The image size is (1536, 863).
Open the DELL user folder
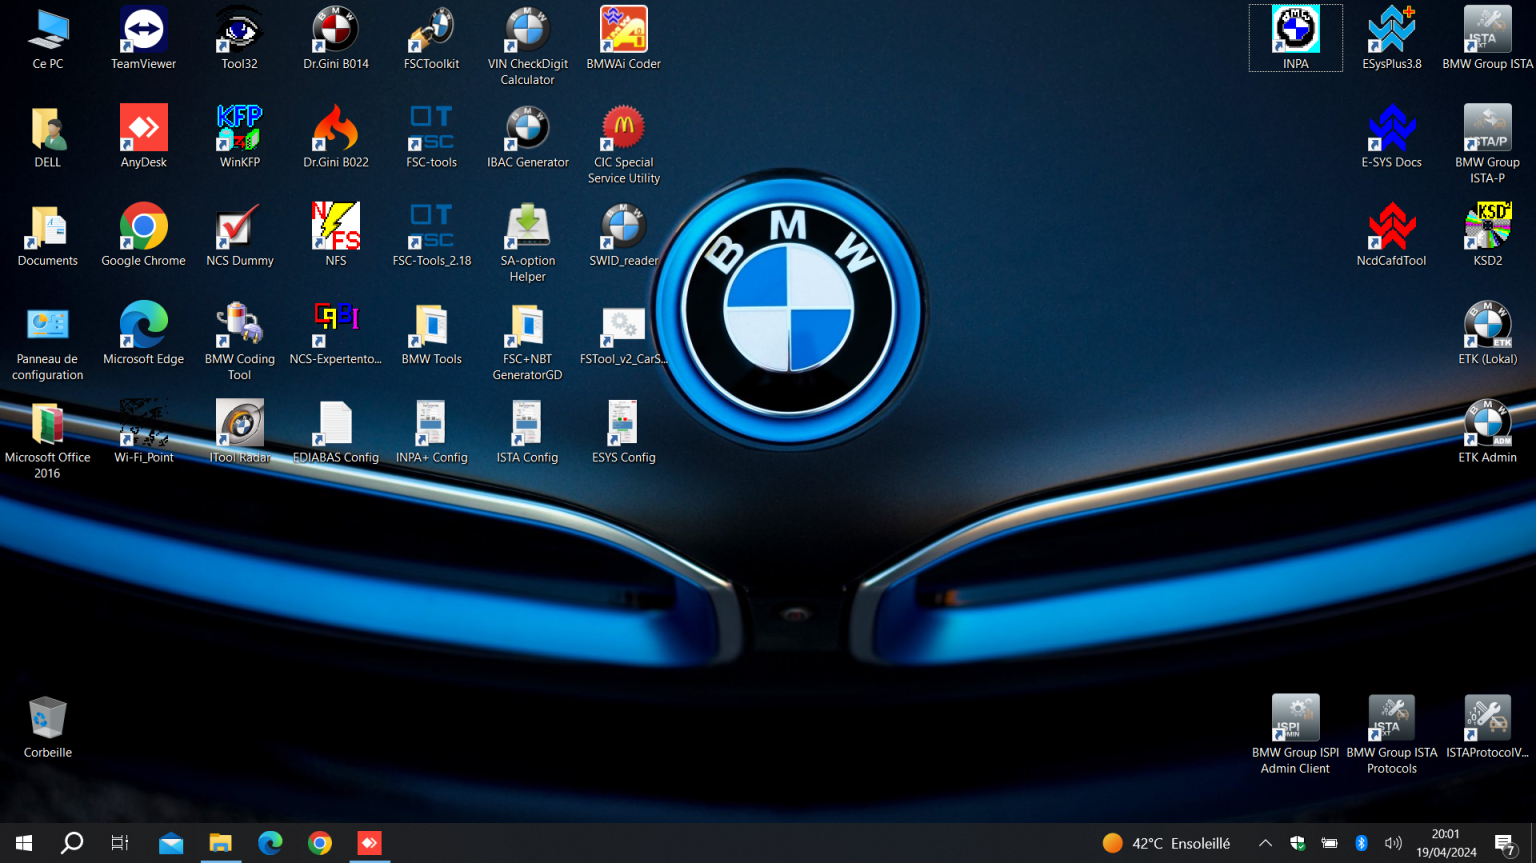47,136
